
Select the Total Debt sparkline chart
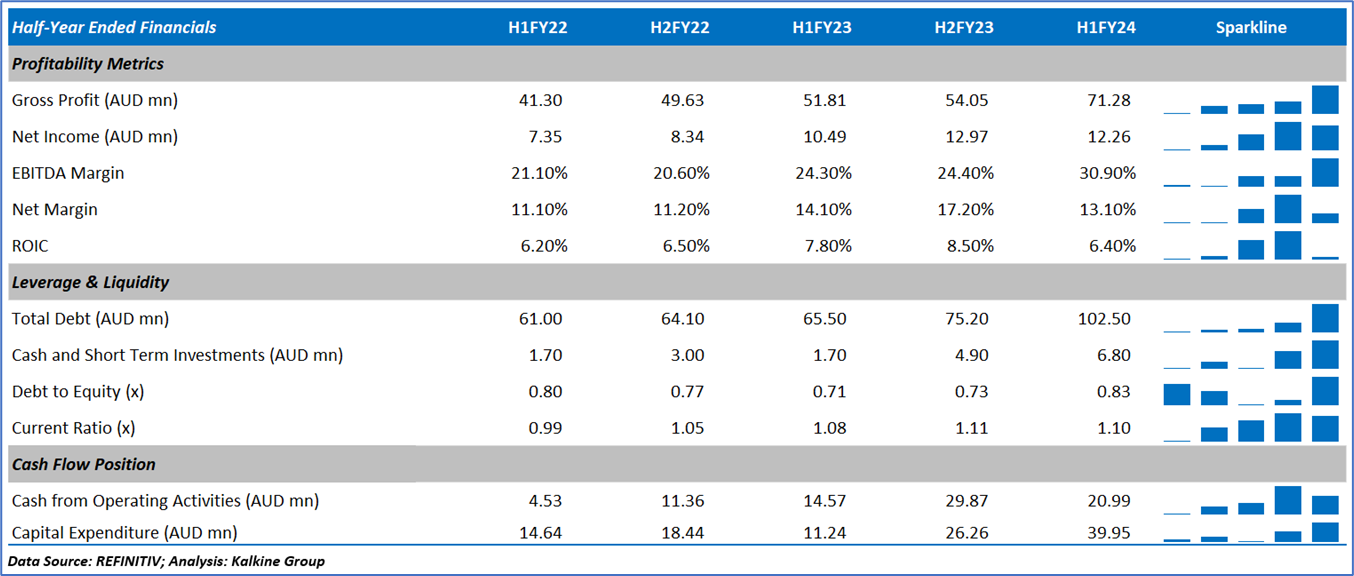click(1250, 319)
